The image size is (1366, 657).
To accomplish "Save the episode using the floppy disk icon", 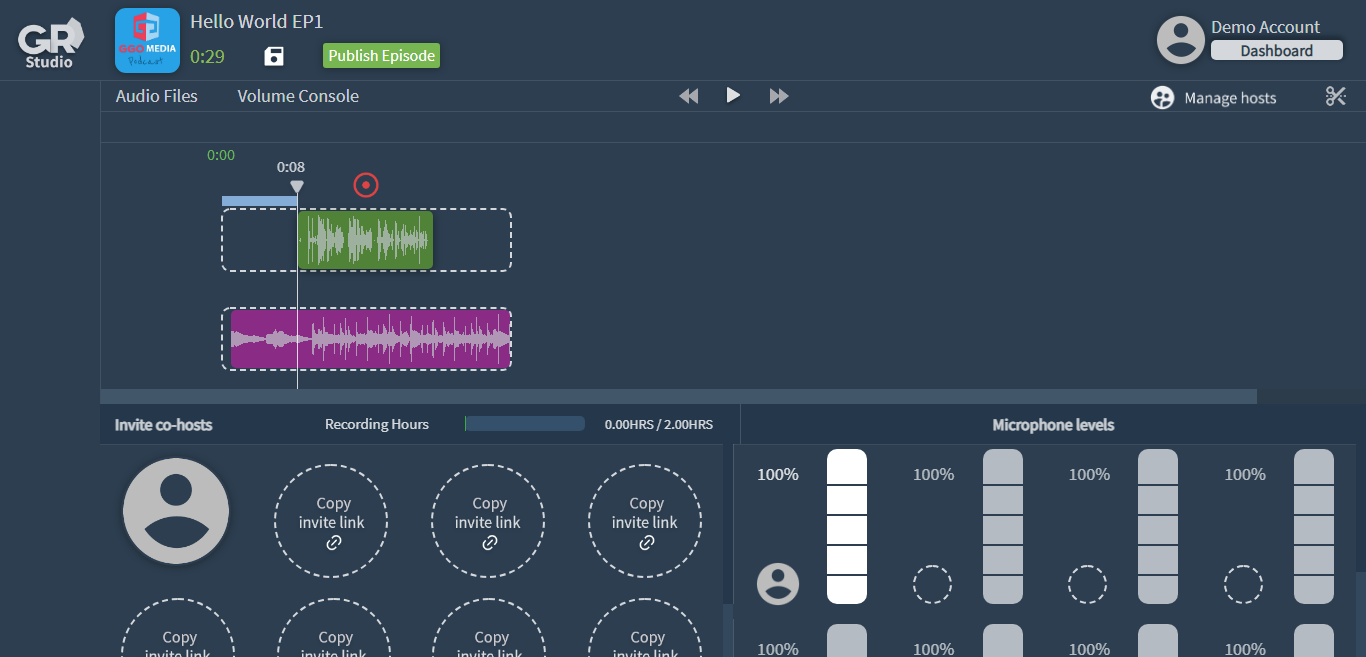I will [x=273, y=57].
